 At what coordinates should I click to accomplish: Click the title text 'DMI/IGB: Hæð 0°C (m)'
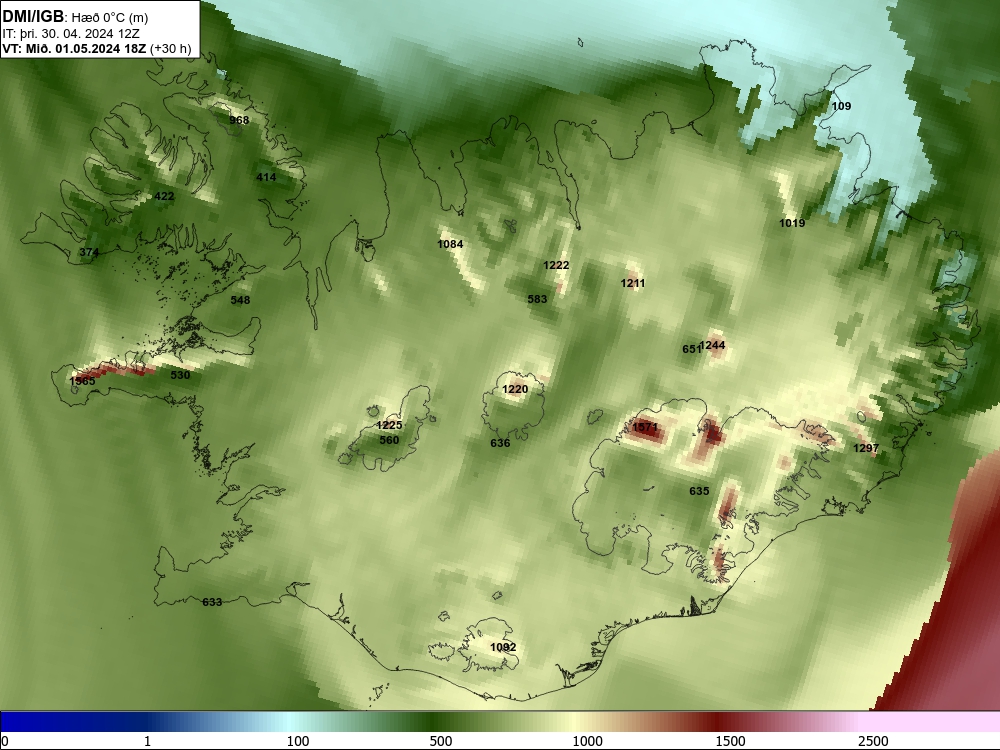[75, 17]
